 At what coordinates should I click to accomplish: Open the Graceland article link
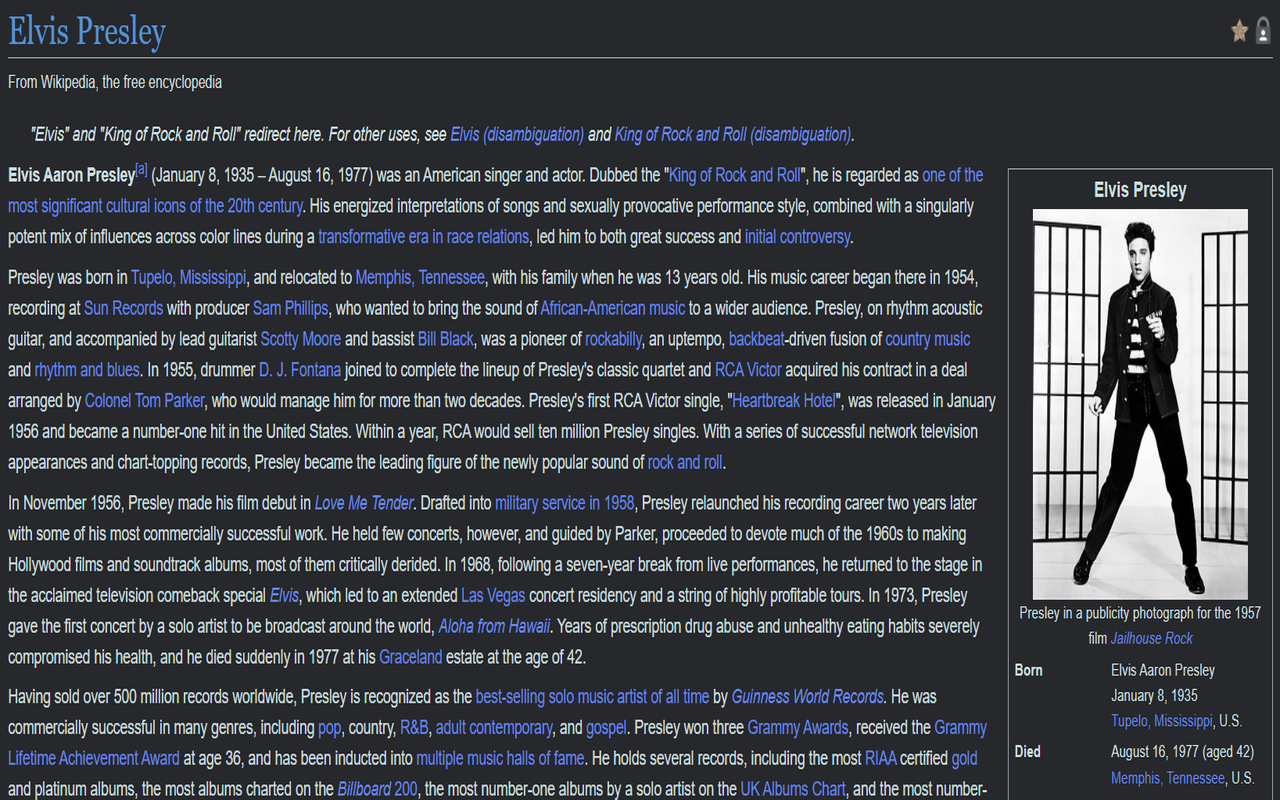coord(409,657)
